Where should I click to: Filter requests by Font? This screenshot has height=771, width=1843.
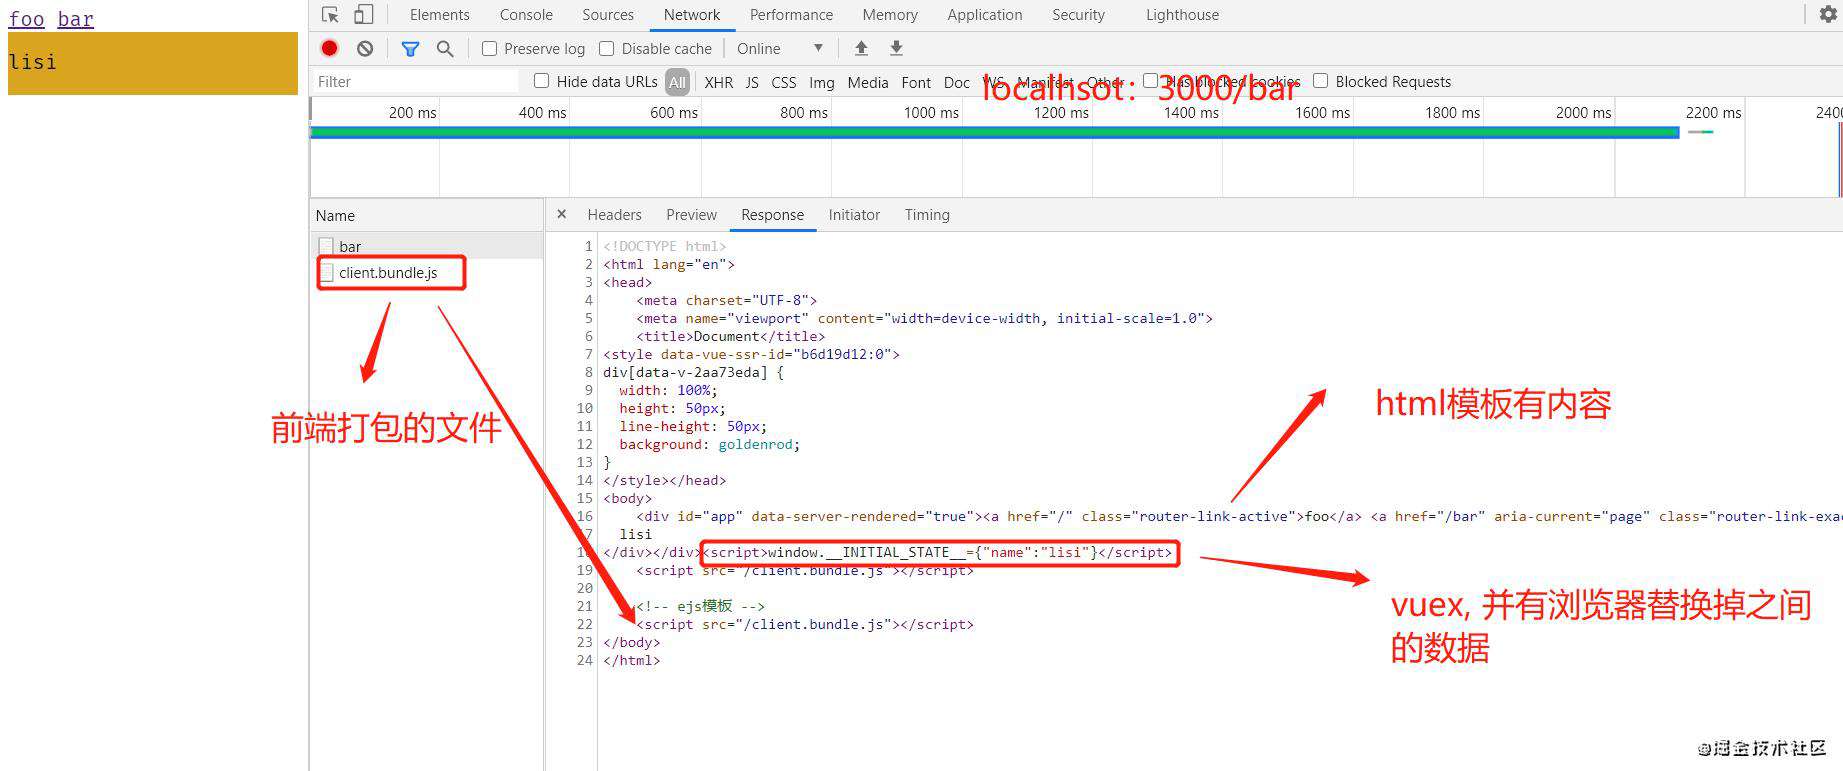[x=916, y=82]
